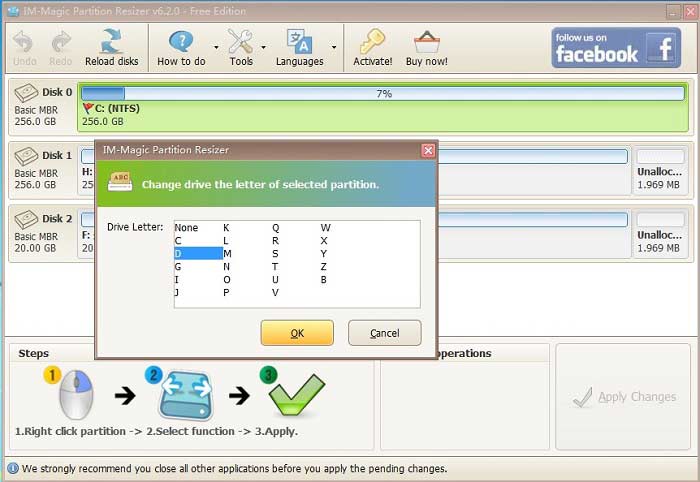
Task: Open the How to do help icon
Action: pos(181,48)
